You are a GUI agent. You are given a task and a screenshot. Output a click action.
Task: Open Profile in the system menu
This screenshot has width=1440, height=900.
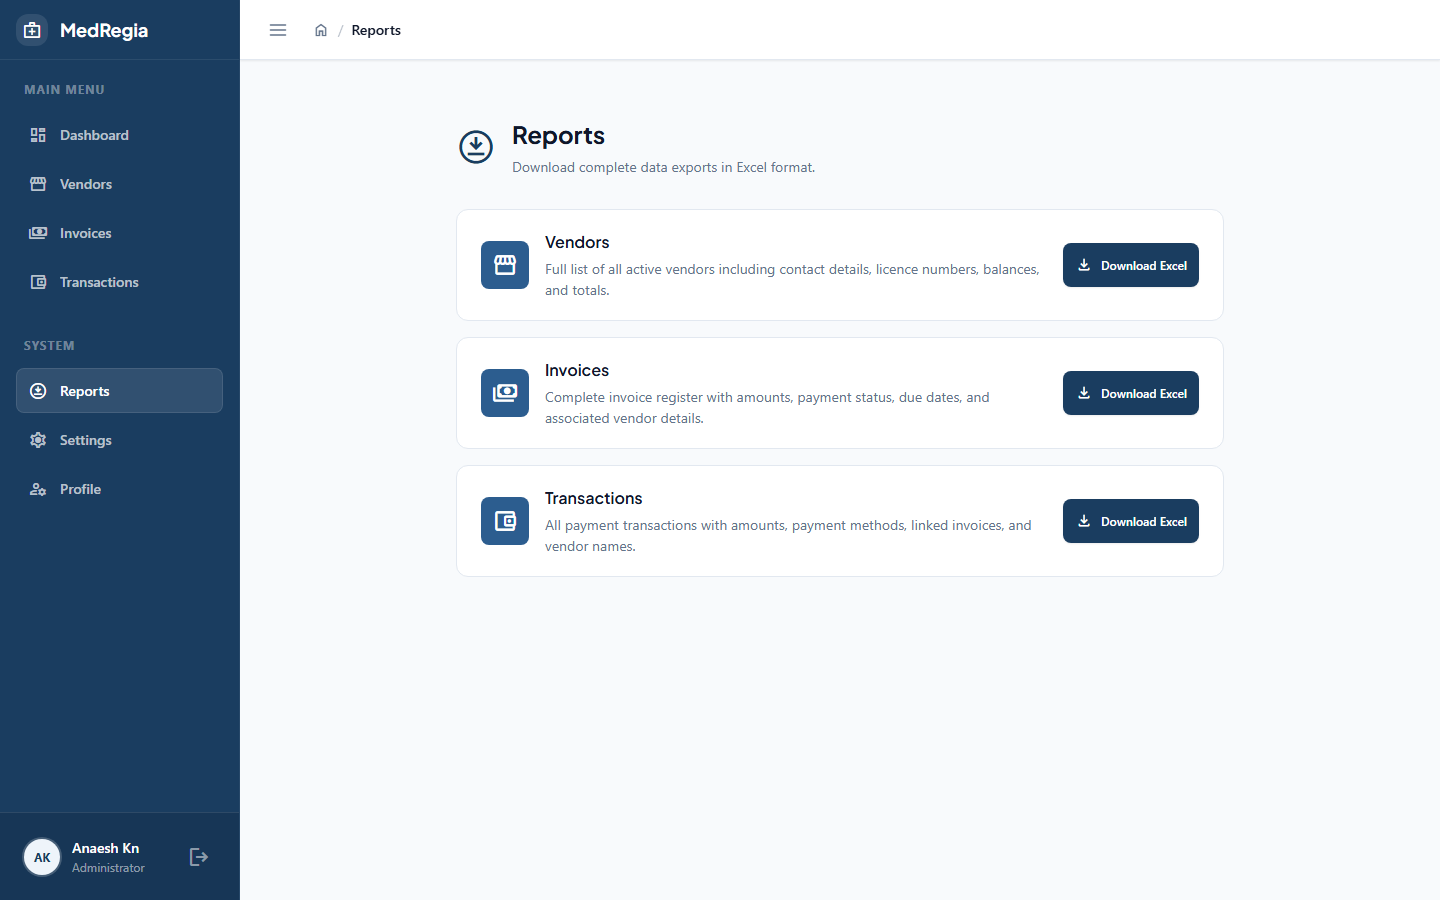(119, 489)
